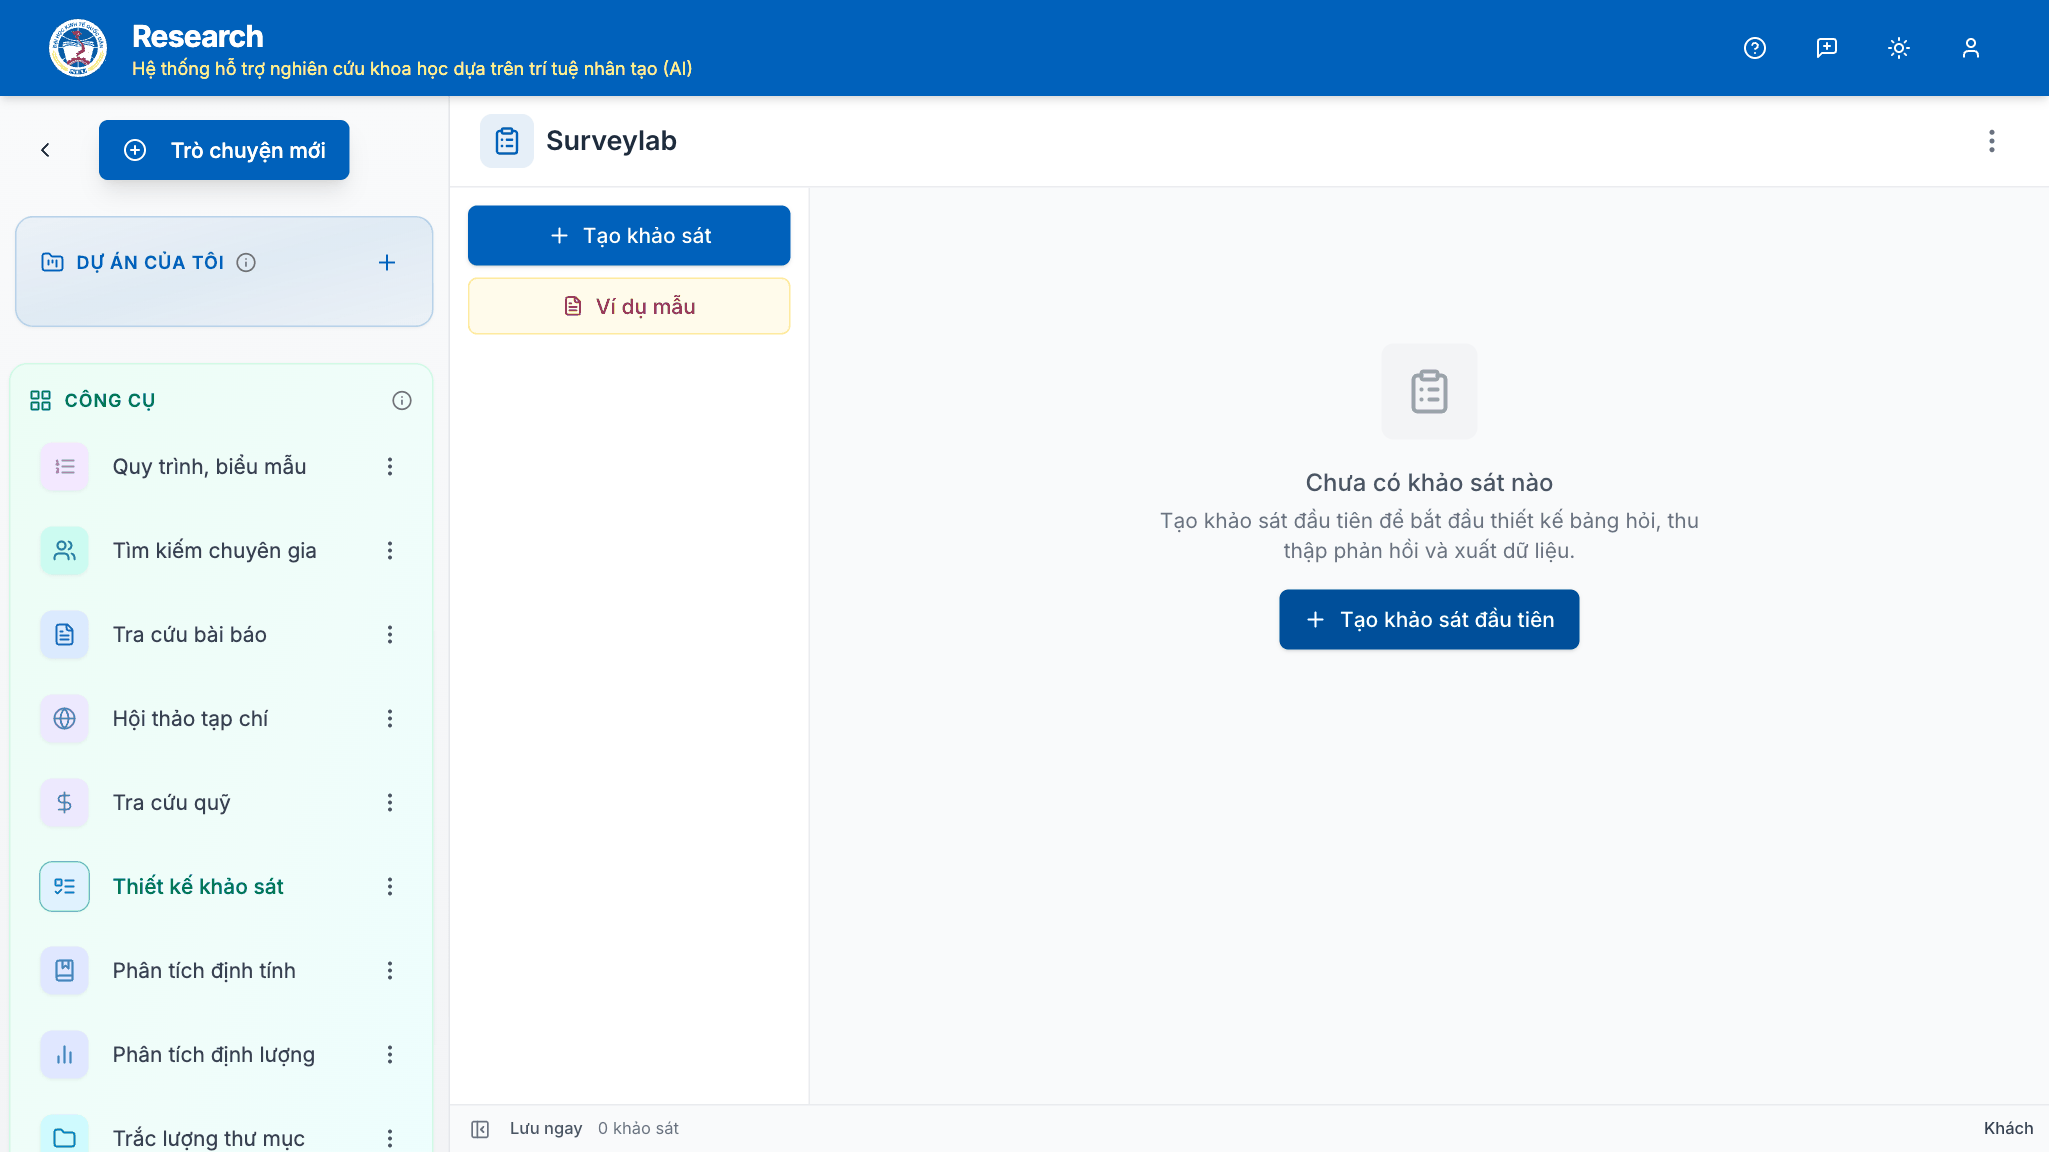Toggle the light/dark theme sun icon
Viewport: 2049px width, 1152px height.
(x=1899, y=48)
